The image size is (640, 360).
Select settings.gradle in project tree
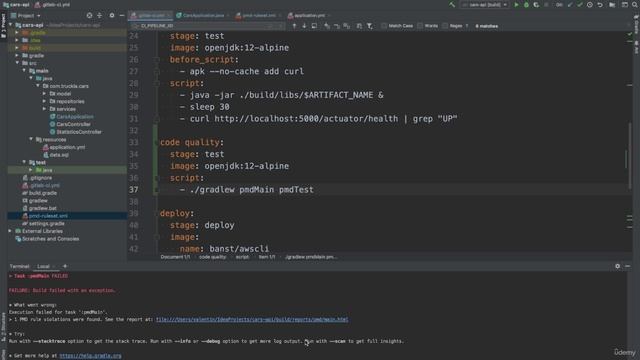47,223
